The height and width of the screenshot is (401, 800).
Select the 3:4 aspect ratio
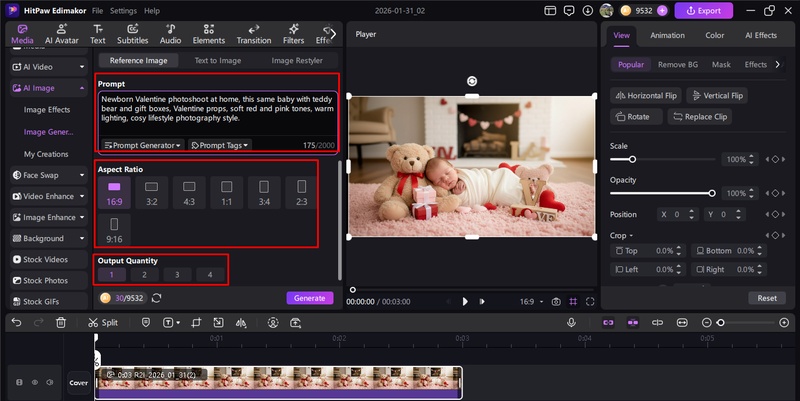click(x=264, y=193)
